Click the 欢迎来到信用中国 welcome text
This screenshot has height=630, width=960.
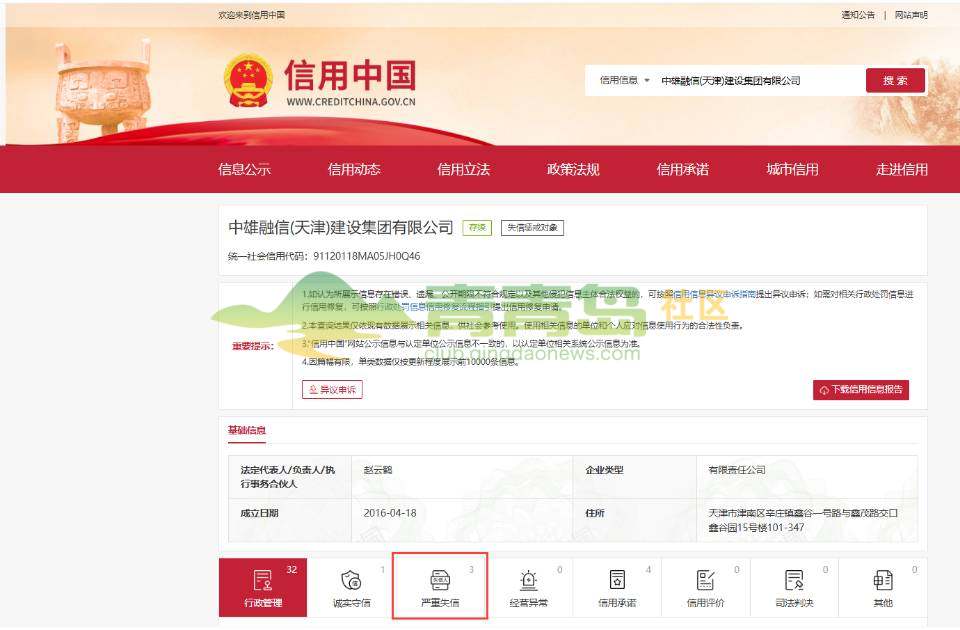252,15
